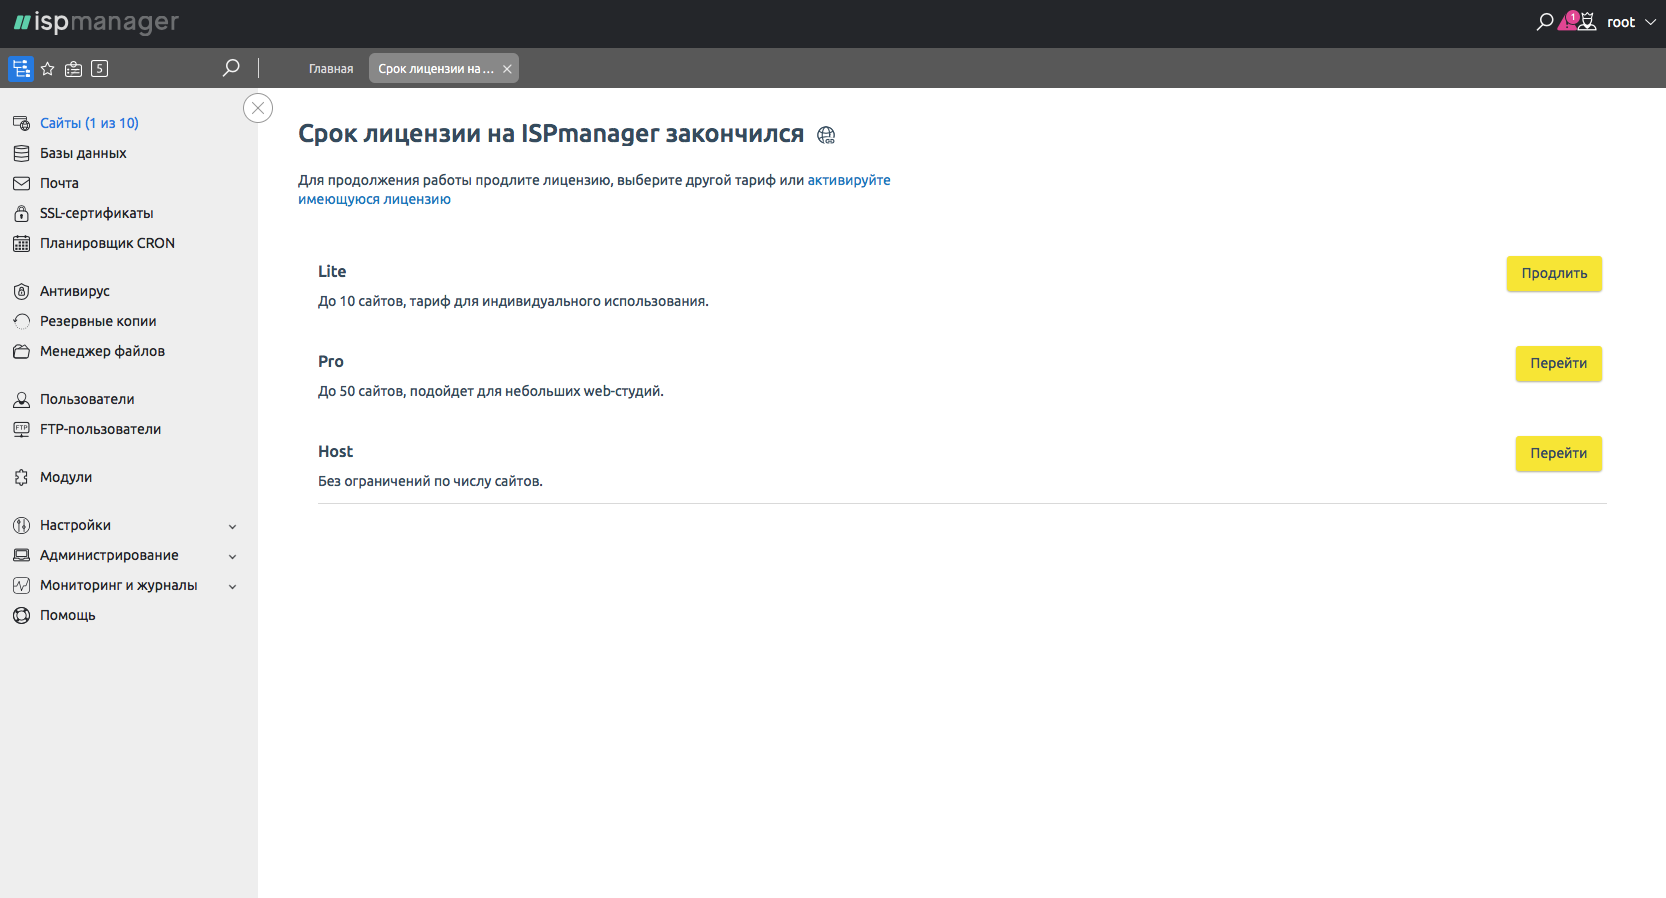
Task: Open global search in top-right header
Action: coord(1545,22)
